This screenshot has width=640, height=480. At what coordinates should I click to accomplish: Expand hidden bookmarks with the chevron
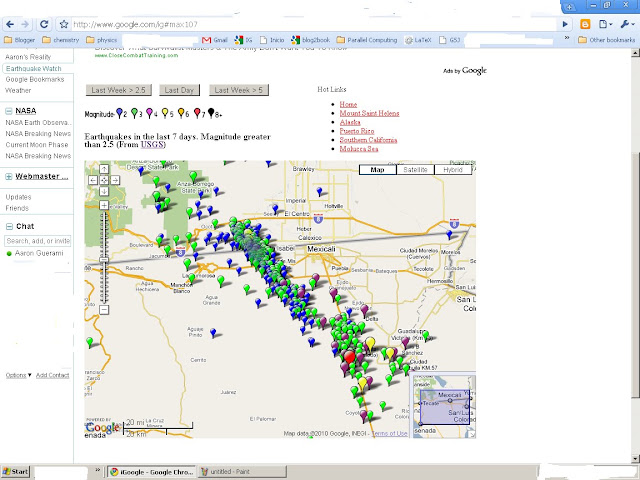coord(567,38)
